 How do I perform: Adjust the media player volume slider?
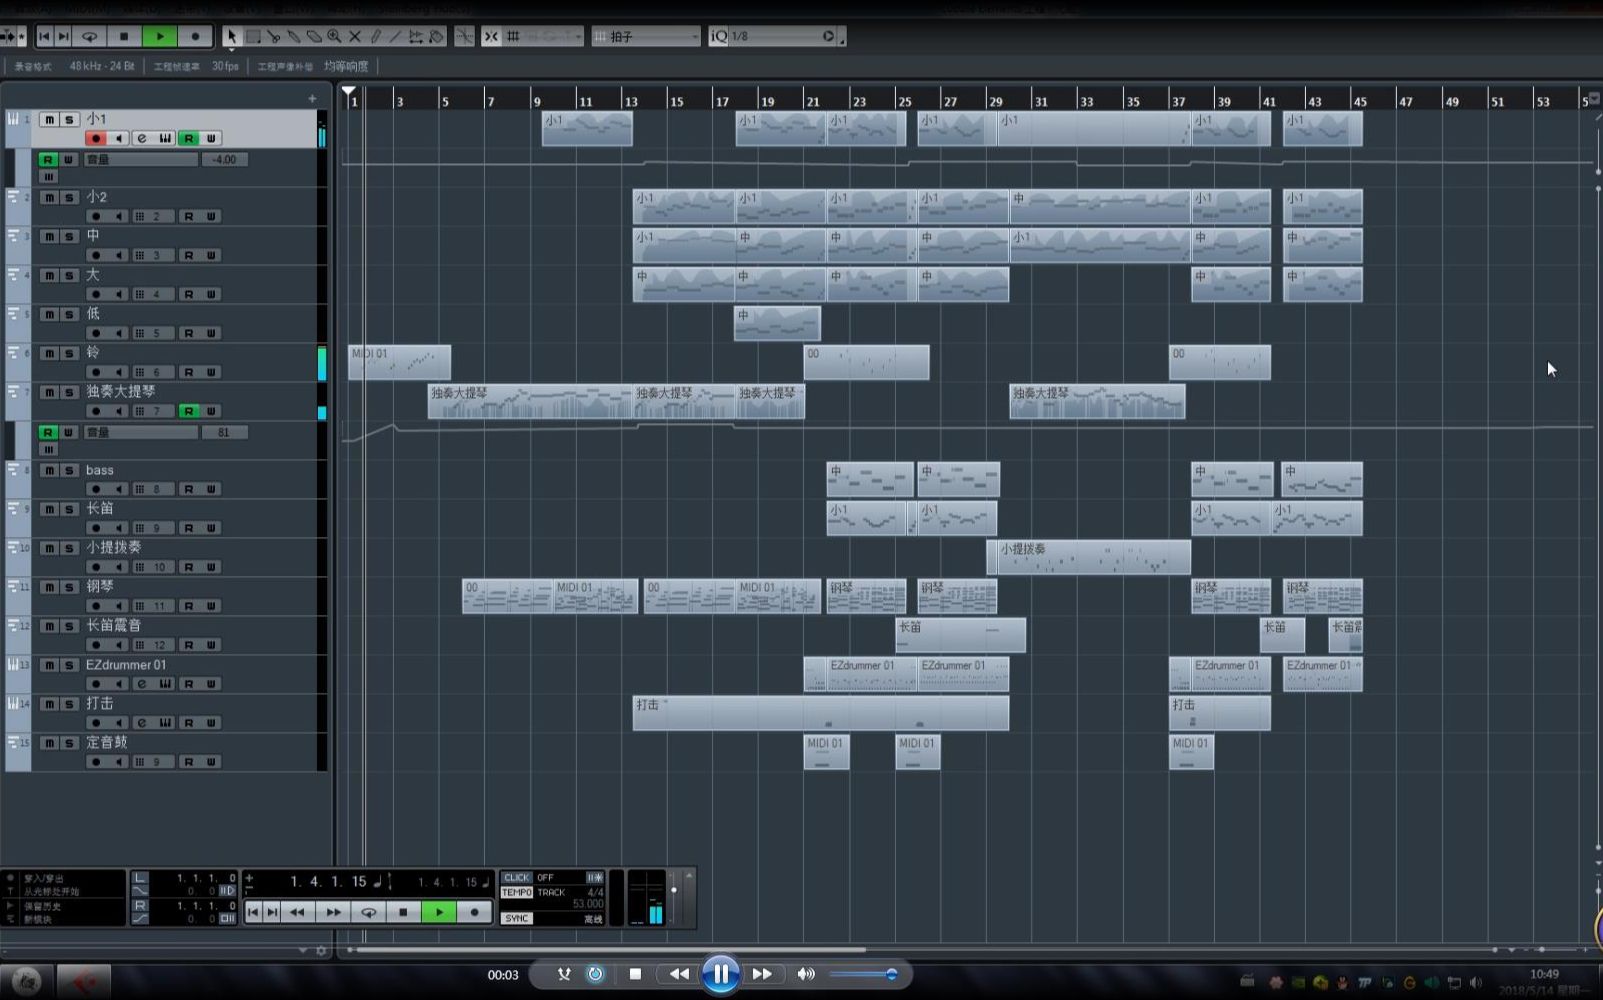[x=862, y=974]
